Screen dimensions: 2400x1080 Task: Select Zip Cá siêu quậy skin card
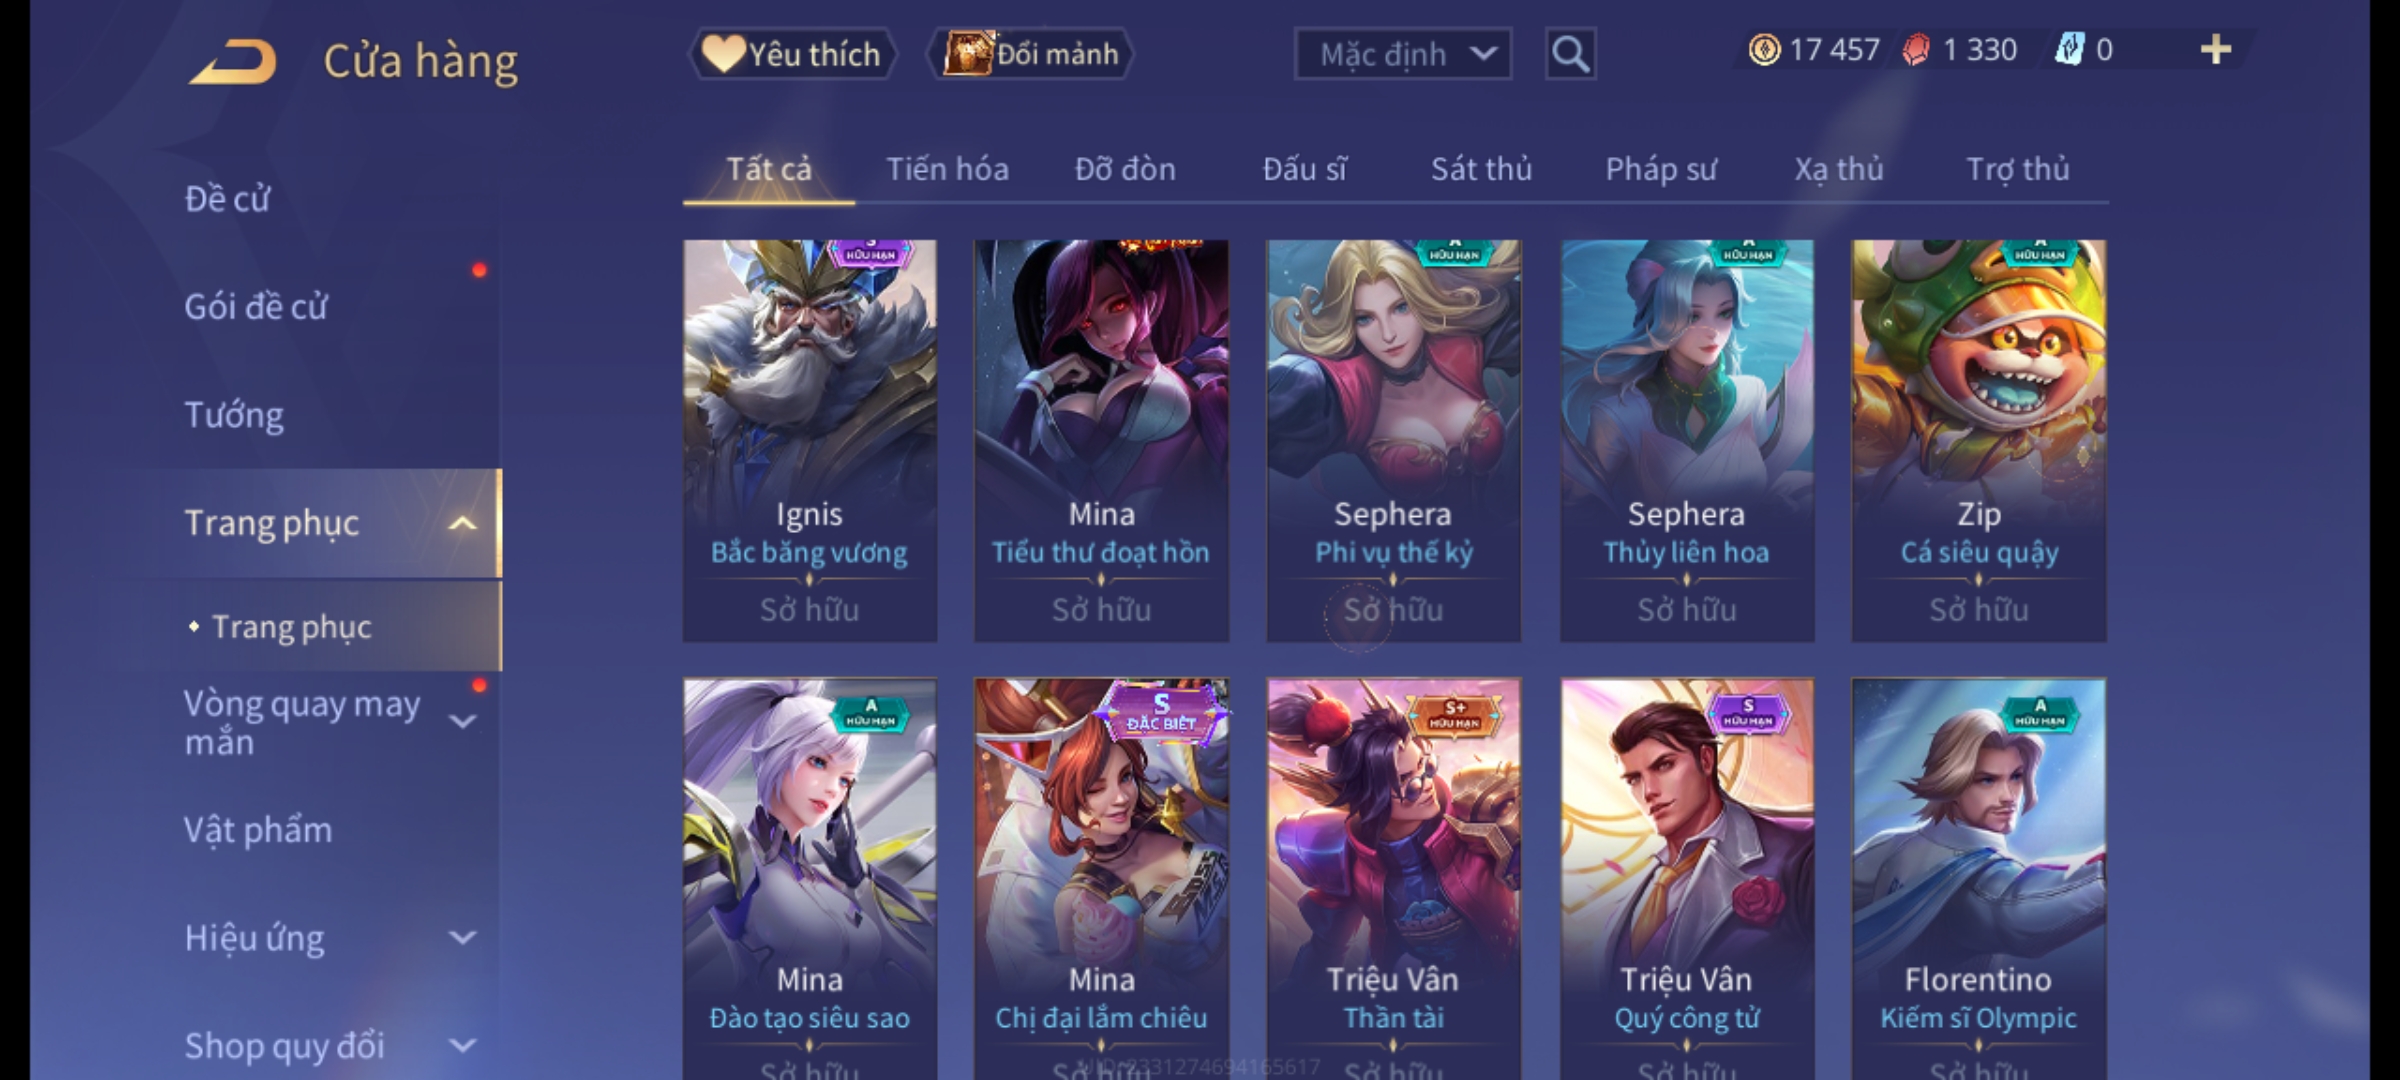[x=1979, y=440]
